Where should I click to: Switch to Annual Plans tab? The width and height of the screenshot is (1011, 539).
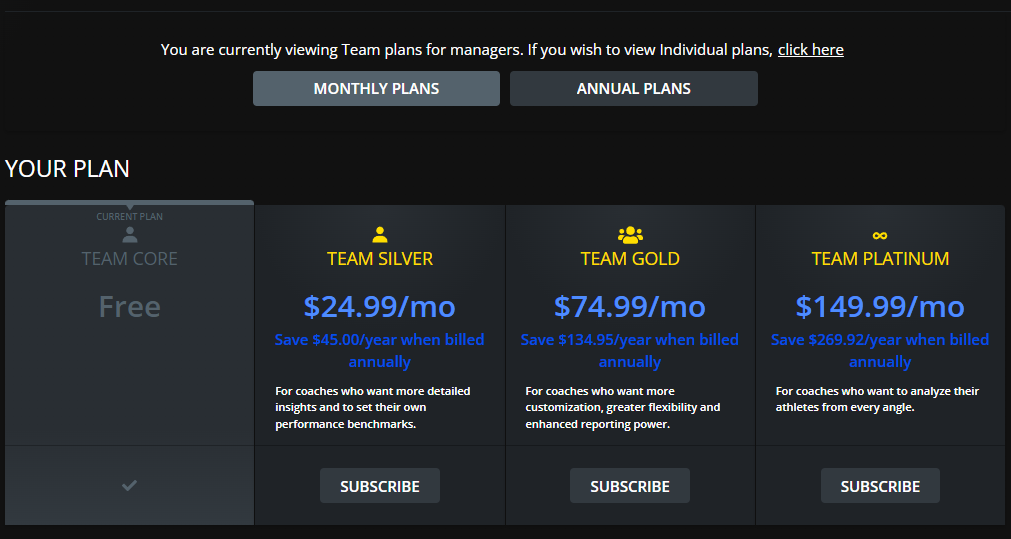pos(634,88)
